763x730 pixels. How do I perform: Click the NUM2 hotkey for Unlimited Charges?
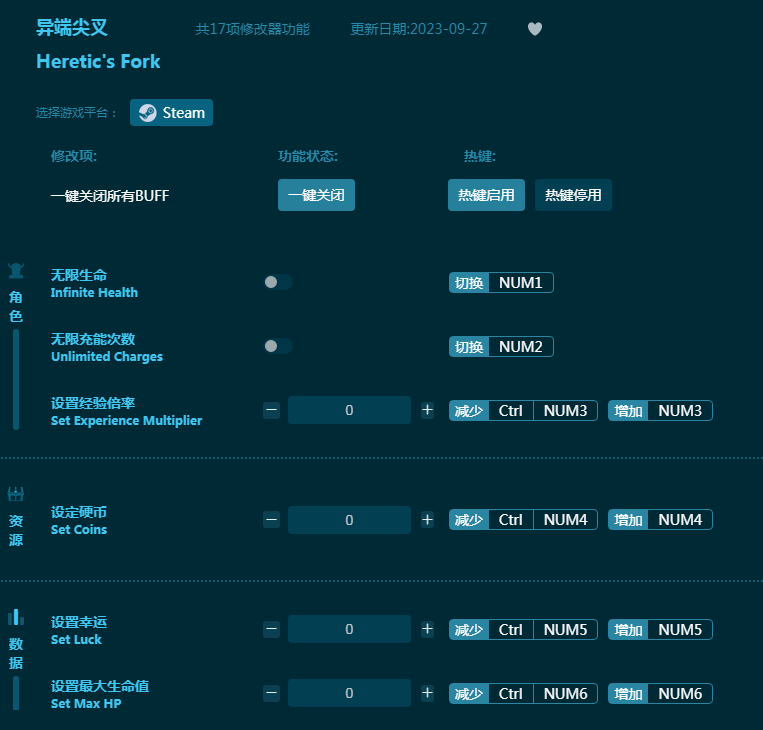pyautogui.click(x=520, y=347)
